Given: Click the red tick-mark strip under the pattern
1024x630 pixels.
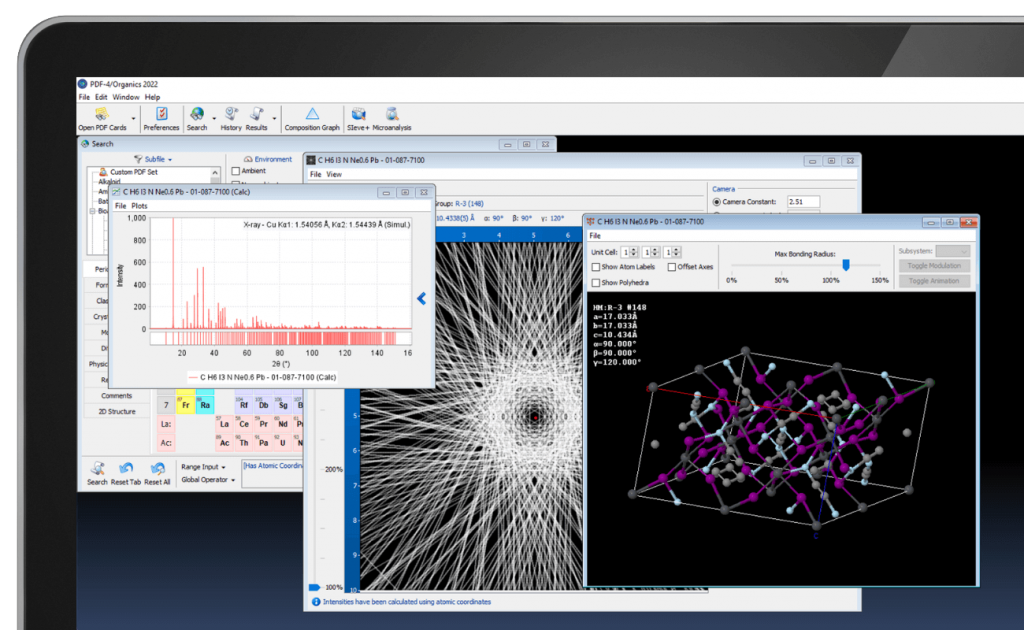Looking at the screenshot, I should pyautogui.click(x=281, y=338).
